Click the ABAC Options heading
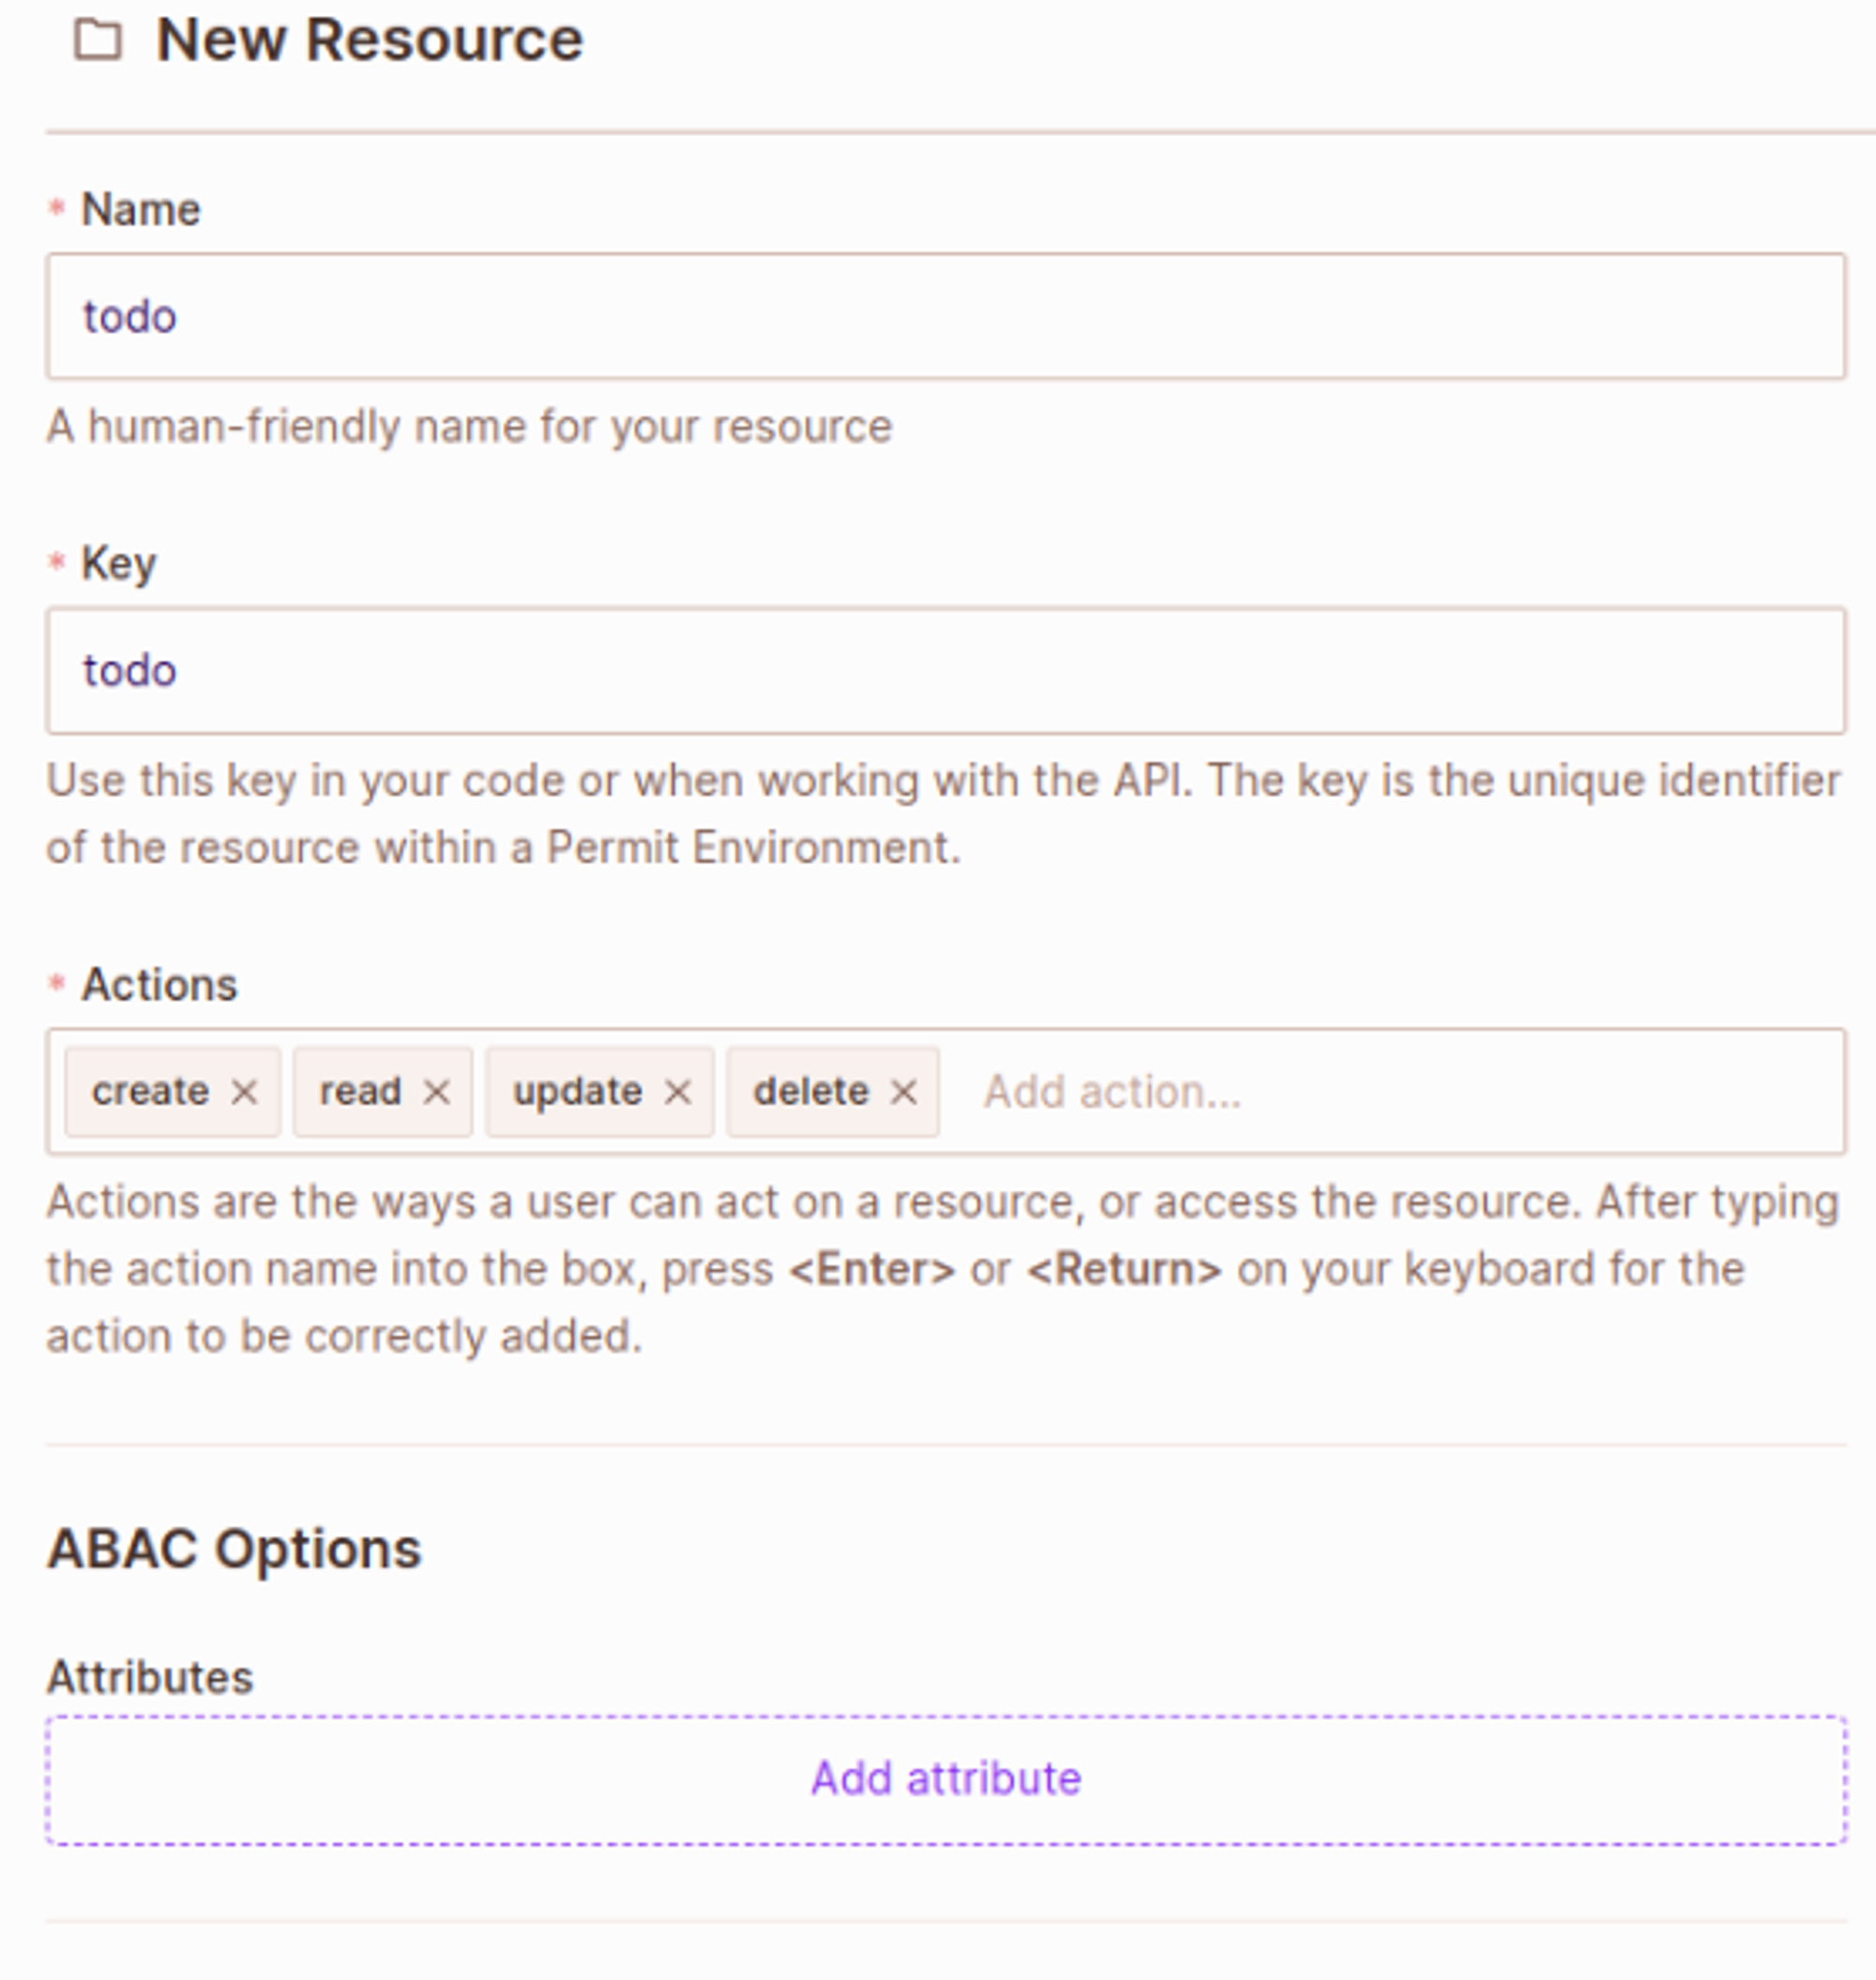The height and width of the screenshot is (1980, 1876). point(234,1549)
